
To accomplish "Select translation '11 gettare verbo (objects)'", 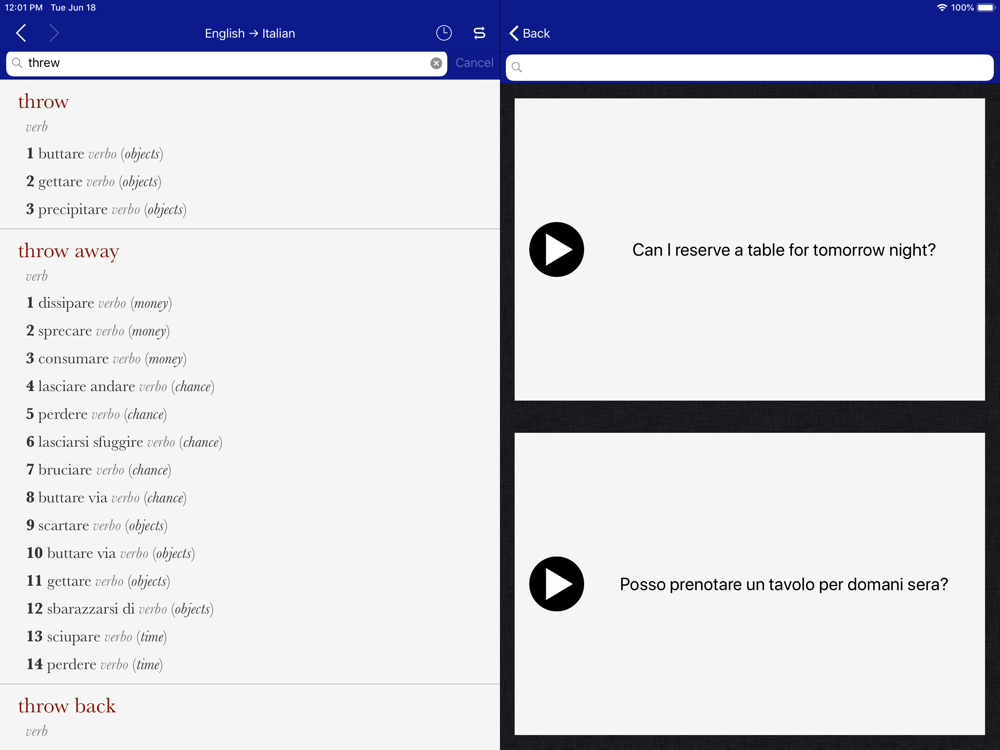I will pos(98,581).
